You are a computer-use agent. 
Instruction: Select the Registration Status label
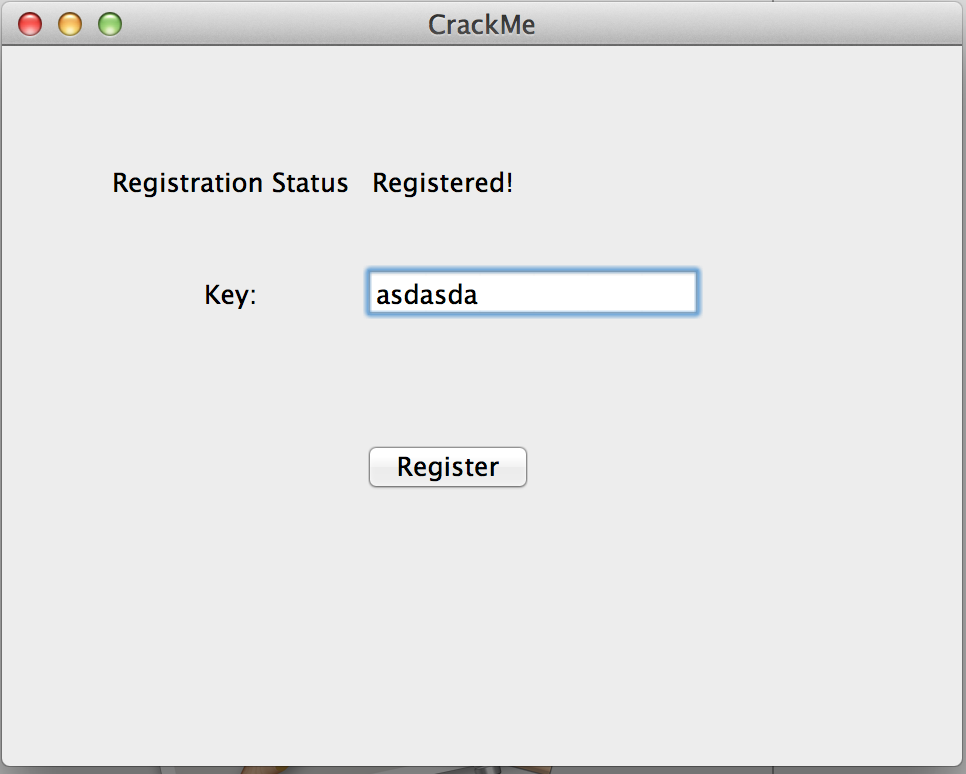(x=230, y=183)
